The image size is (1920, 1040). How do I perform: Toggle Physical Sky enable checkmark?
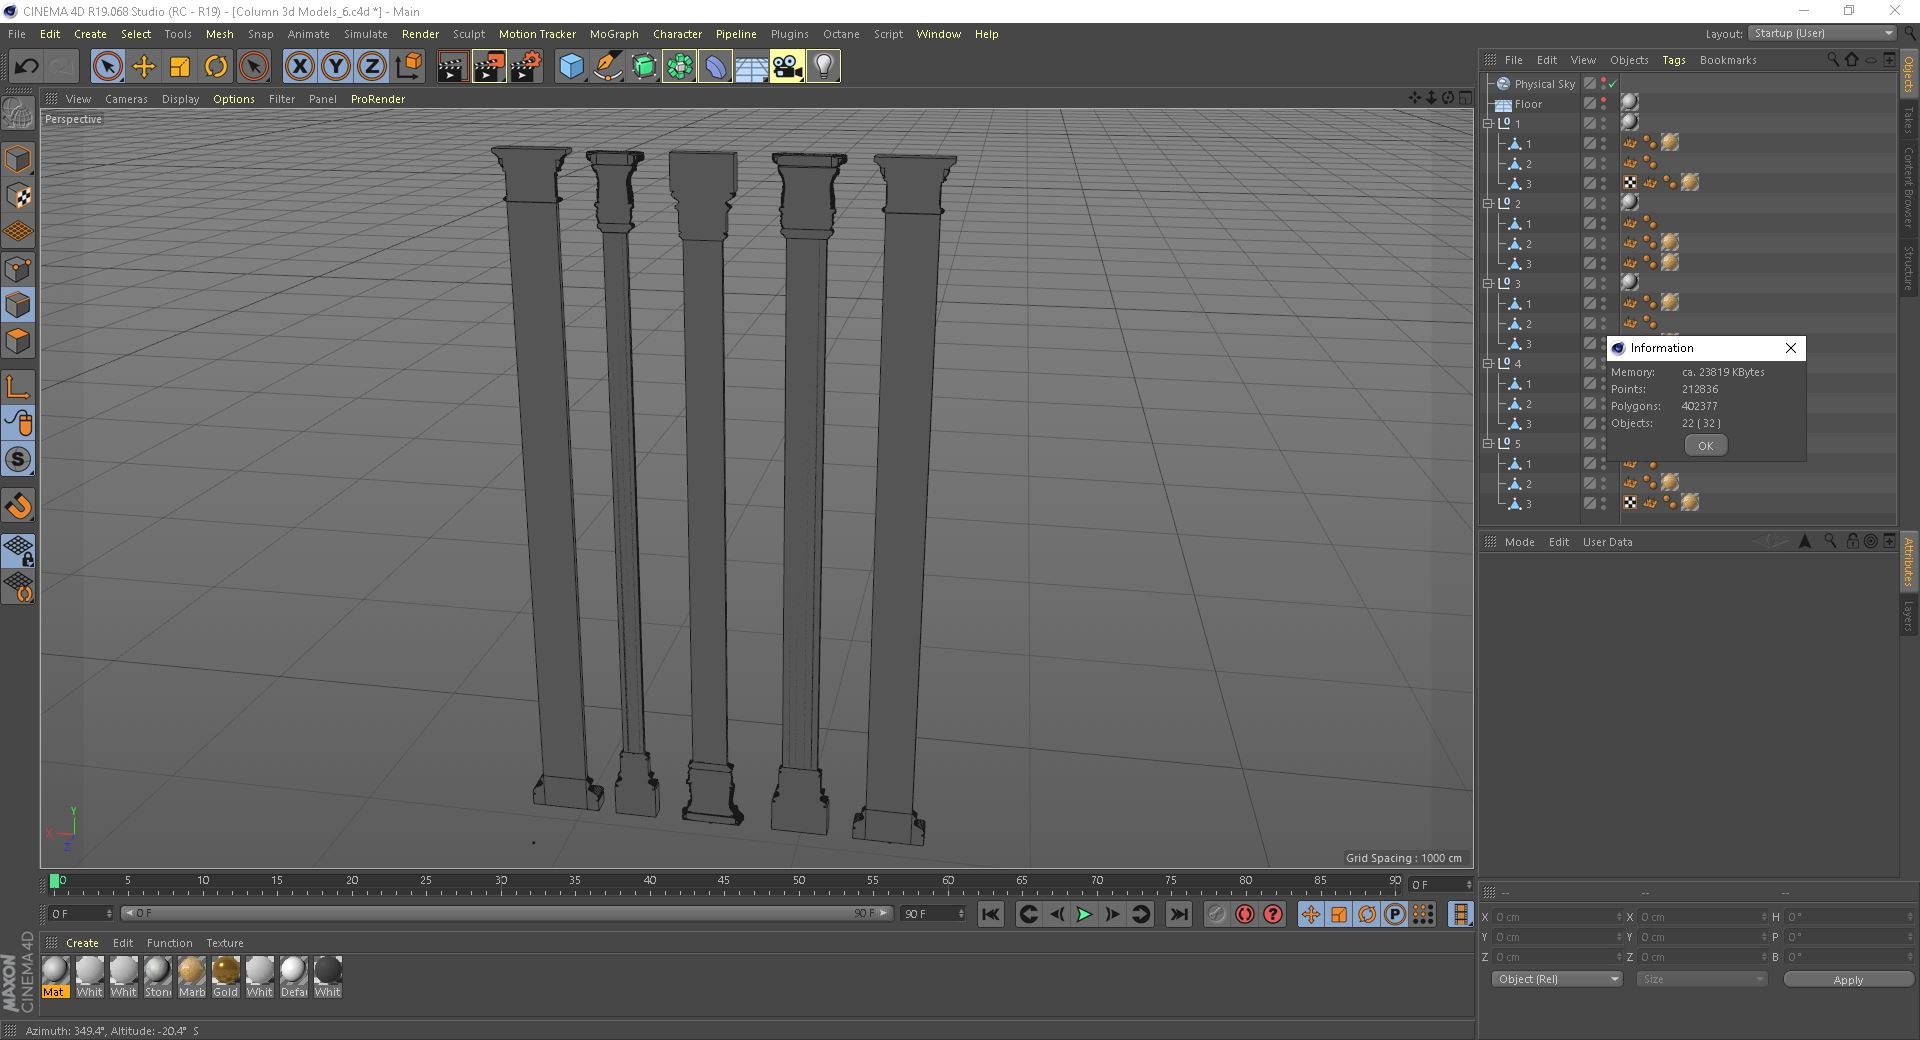pyautogui.click(x=1613, y=84)
